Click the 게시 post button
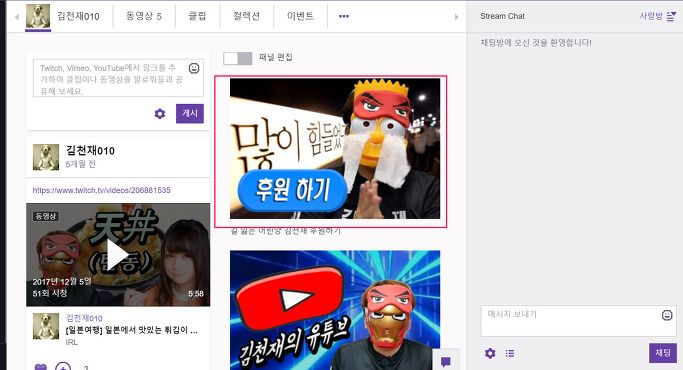The width and height of the screenshot is (683, 370). pyautogui.click(x=190, y=113)
